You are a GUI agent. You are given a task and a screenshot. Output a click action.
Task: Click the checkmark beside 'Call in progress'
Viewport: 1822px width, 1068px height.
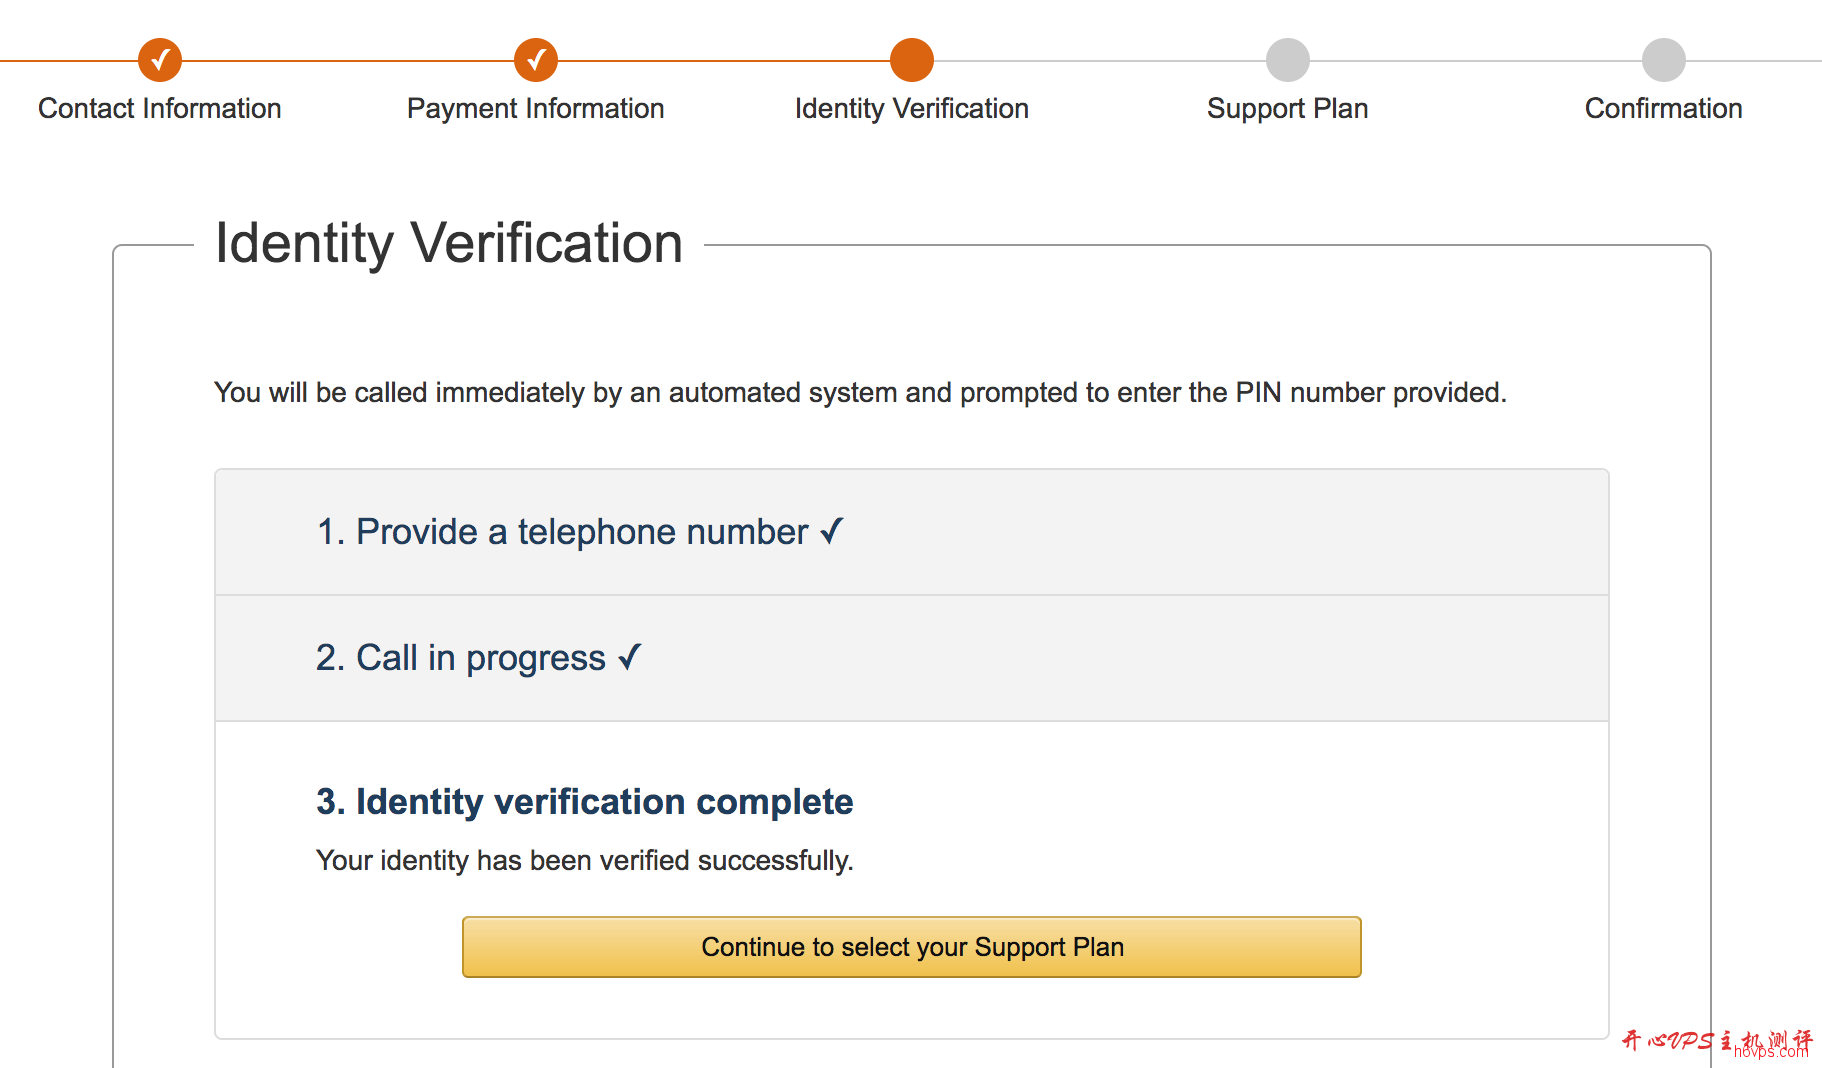tap(630, 657)
